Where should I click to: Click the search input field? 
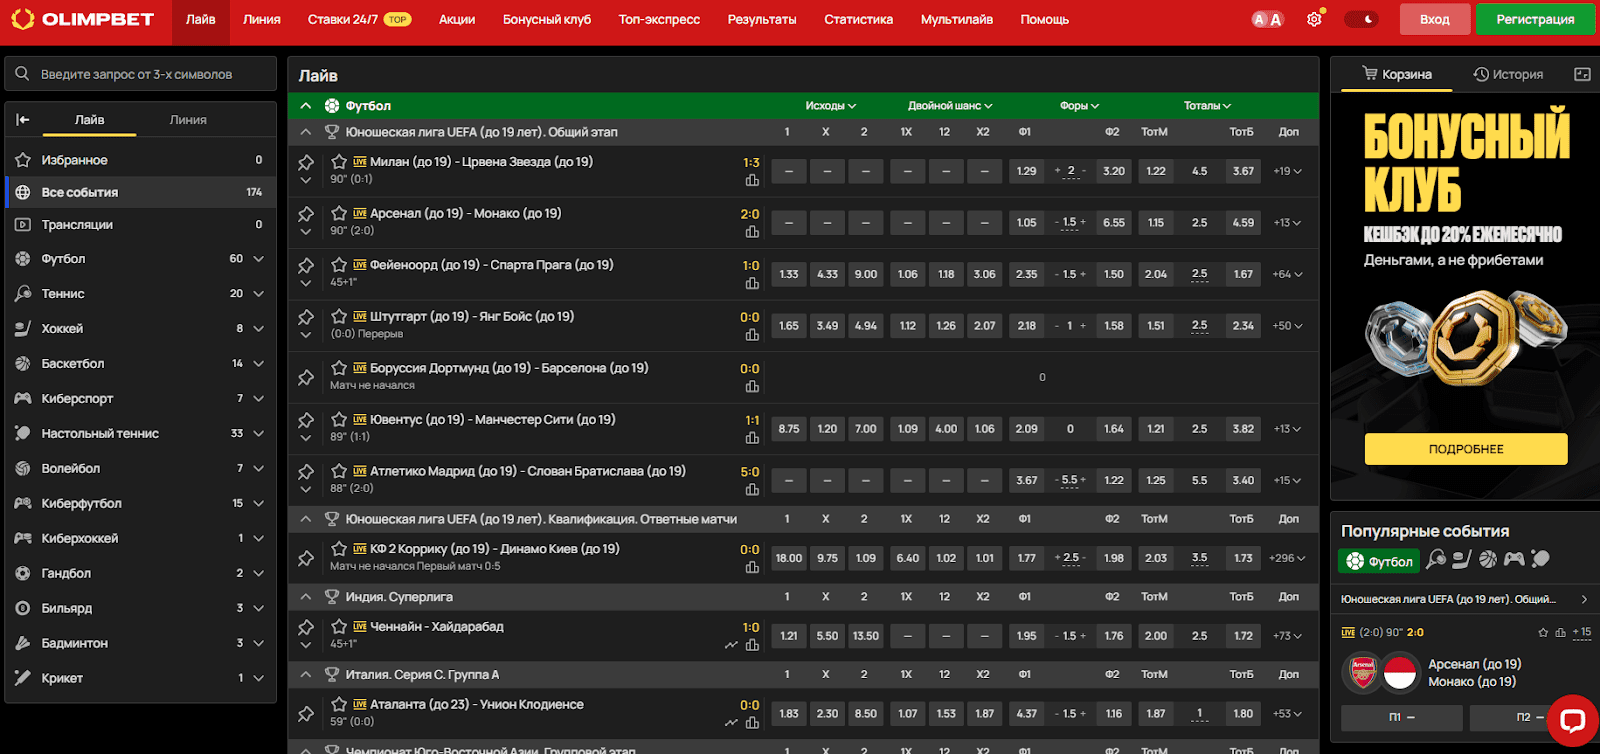tap(150, 74)
